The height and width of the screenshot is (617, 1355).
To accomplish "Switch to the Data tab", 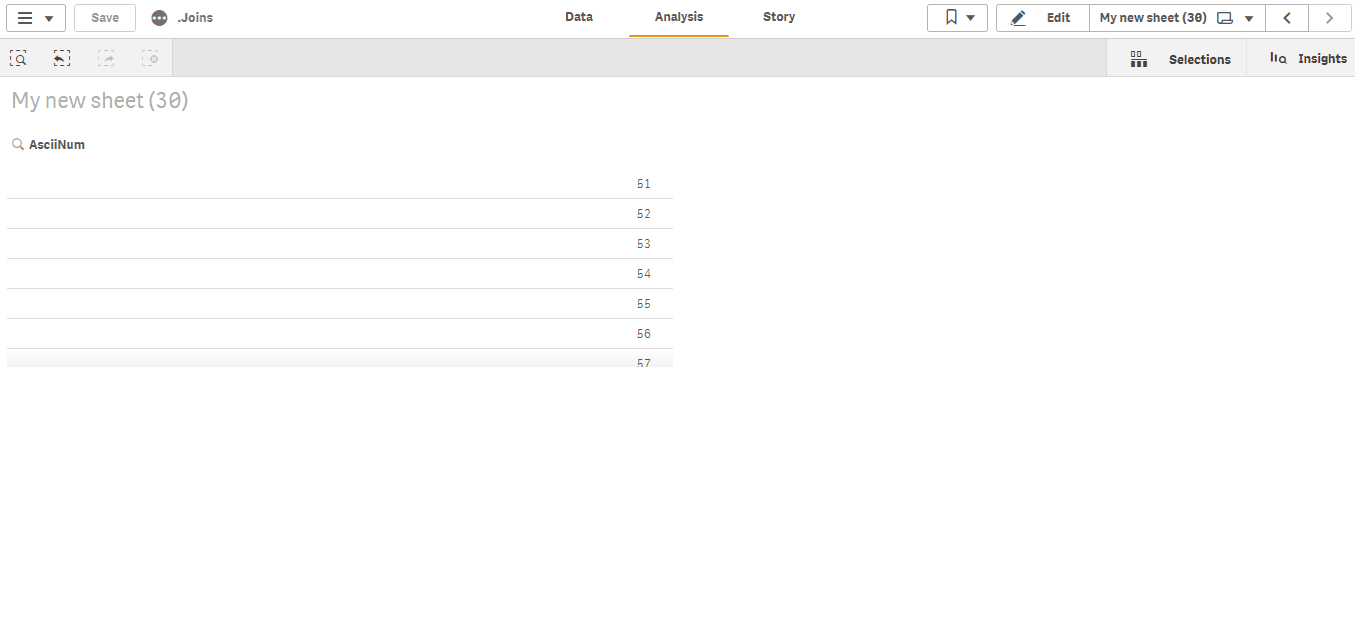I will click(x=579, y=17).
